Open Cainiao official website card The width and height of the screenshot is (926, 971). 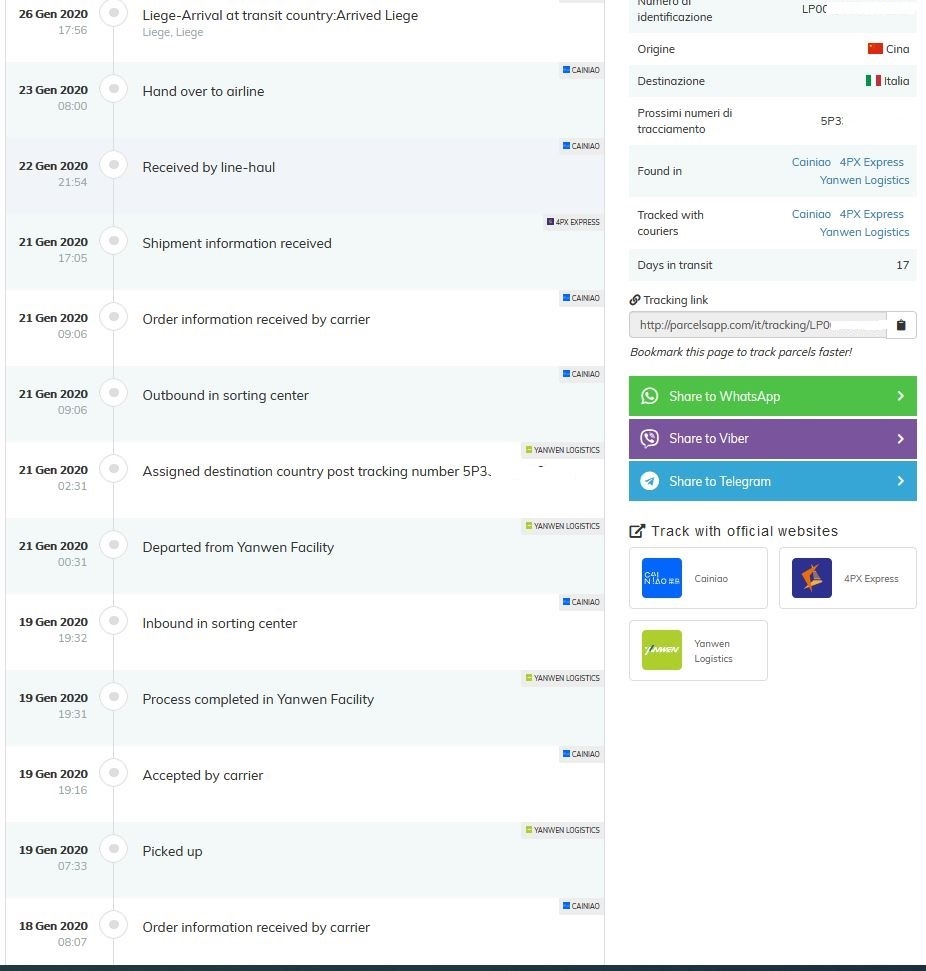tap(698, 578)
